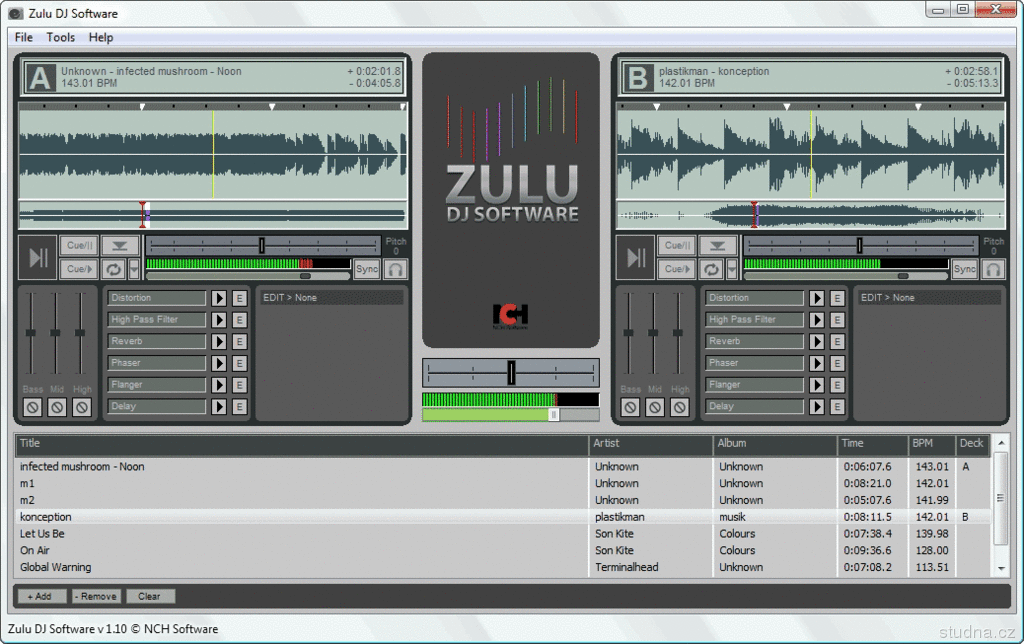Kill the Mid band on deck A
Image resolution: width=1024 pixels, height=644 pixels.
tap(57, 407)
